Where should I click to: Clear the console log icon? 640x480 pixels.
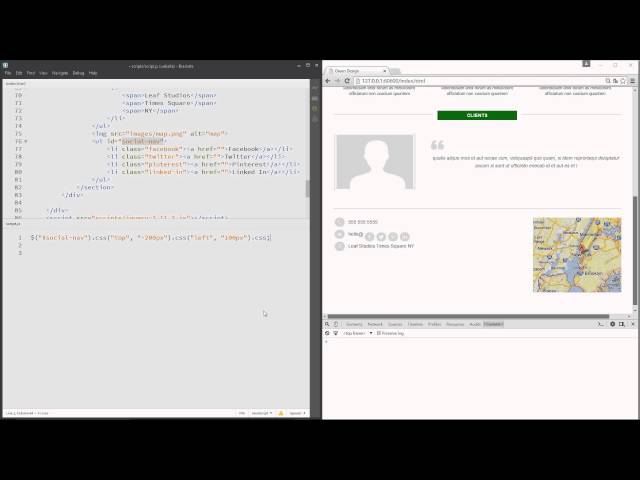tap(327, 333)
